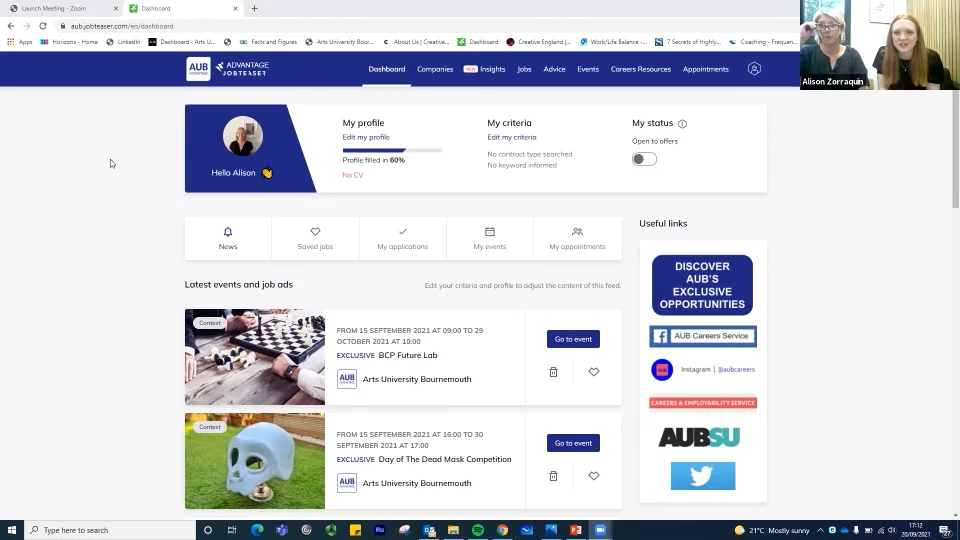Click Edit my criteria link
Viewport: 960px width, 540px height.
click(x=511, y=137)
